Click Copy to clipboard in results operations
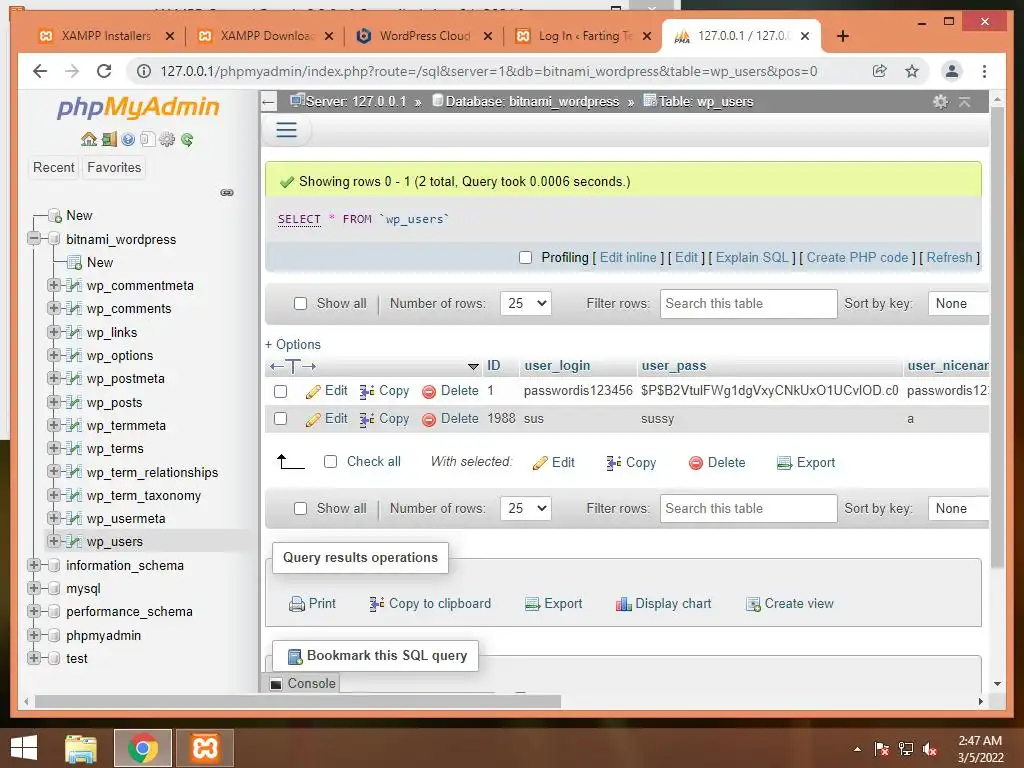Viewport: 1024px width, 768px height. (430, 603)
